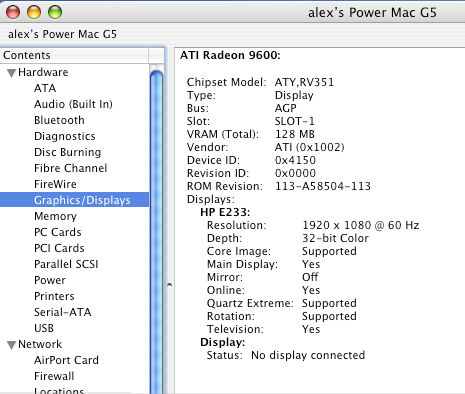Click the ATI Radeon 9600 heading

click(x=230, y=55)
